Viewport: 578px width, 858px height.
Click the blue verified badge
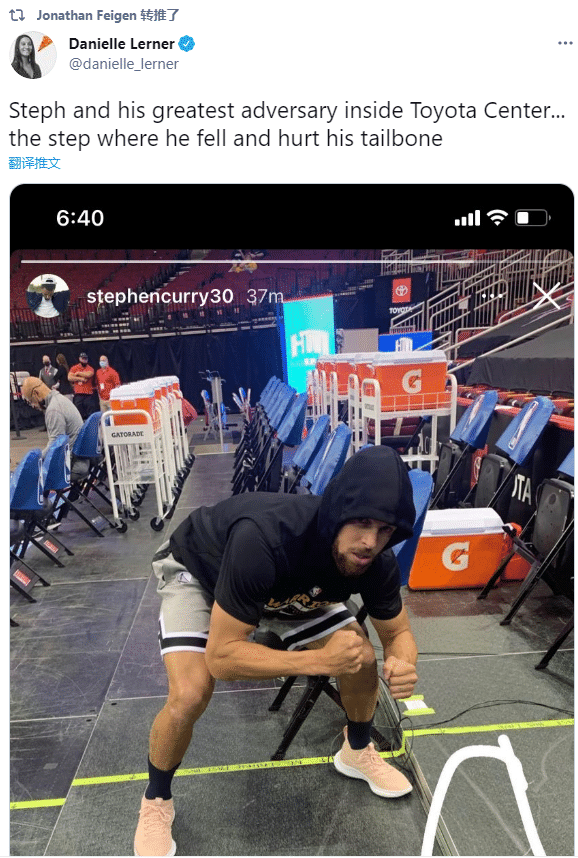(187, 43)
